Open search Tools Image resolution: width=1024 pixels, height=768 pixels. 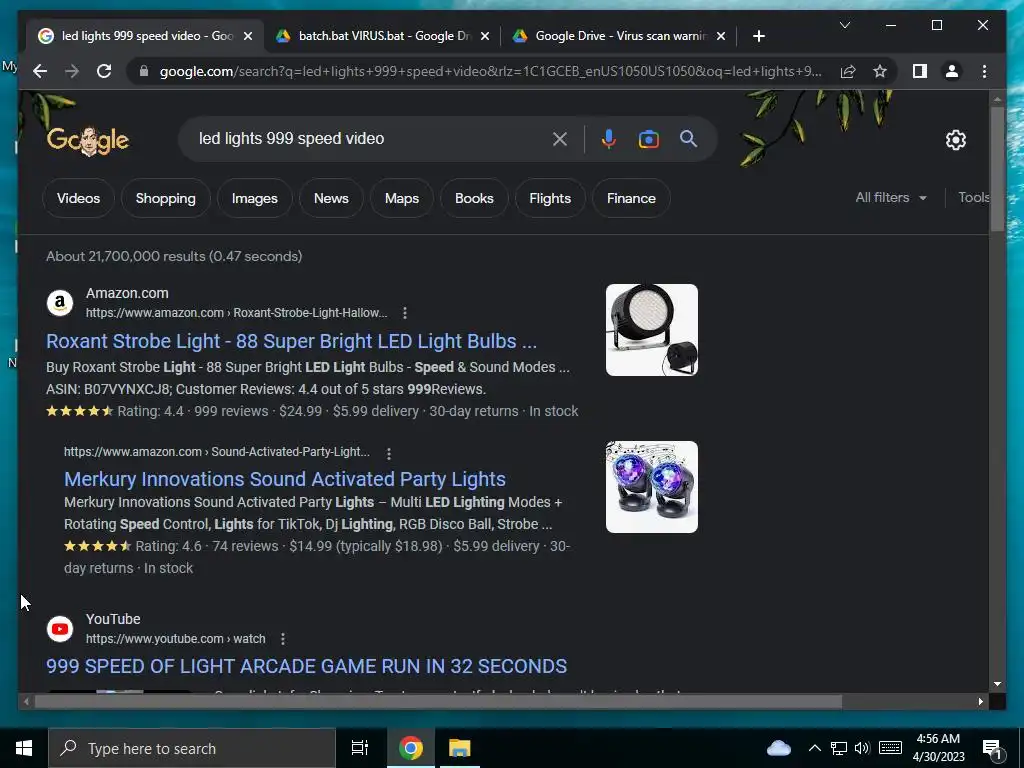point(973,197)
